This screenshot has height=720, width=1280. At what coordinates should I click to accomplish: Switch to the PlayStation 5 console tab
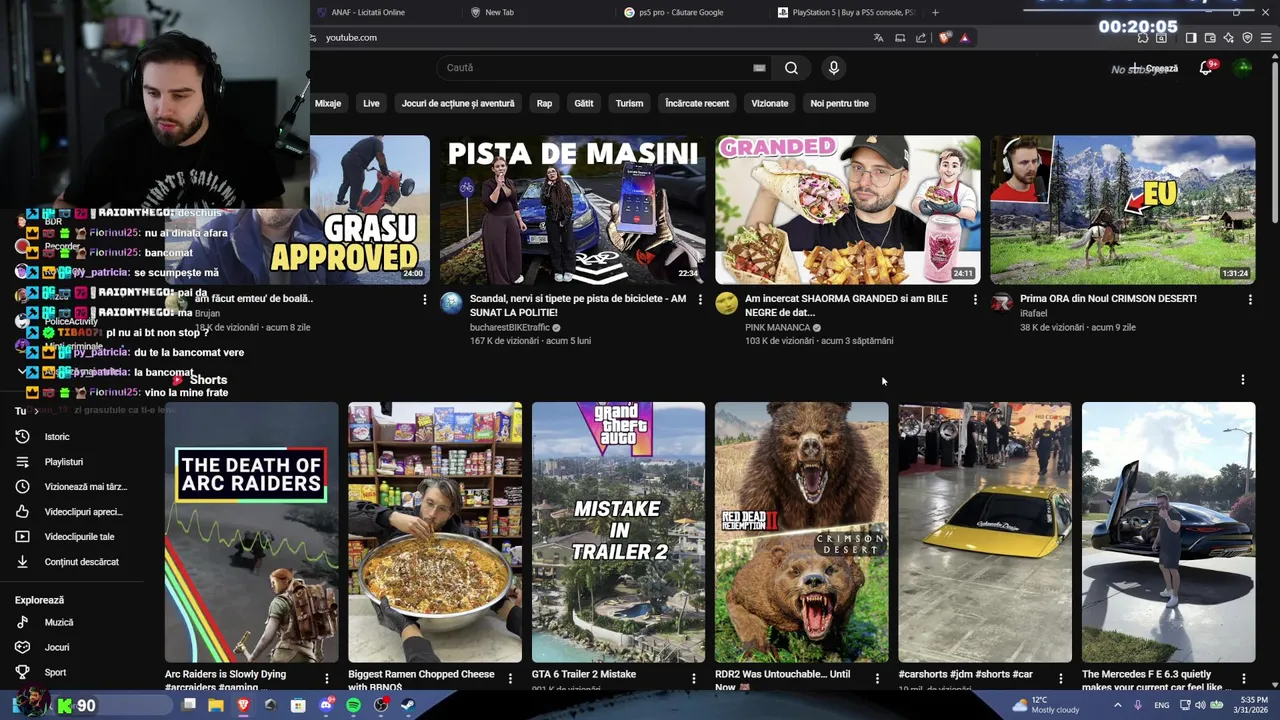click(x=845, y=12)
